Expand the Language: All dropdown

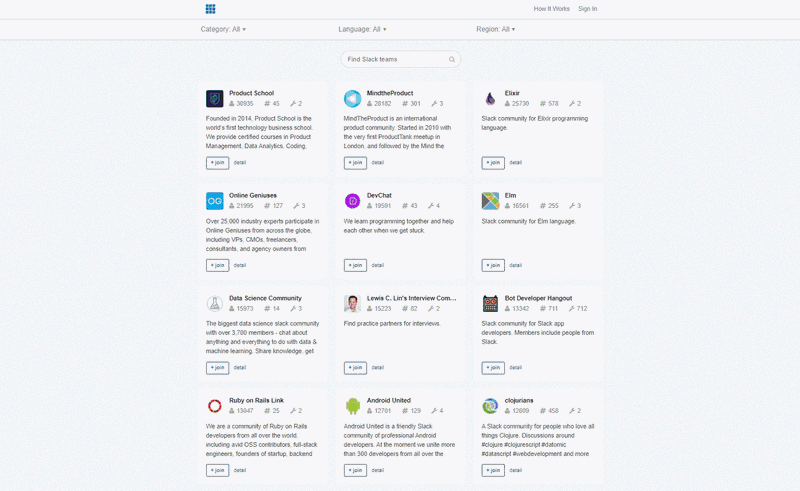(362, 29)
